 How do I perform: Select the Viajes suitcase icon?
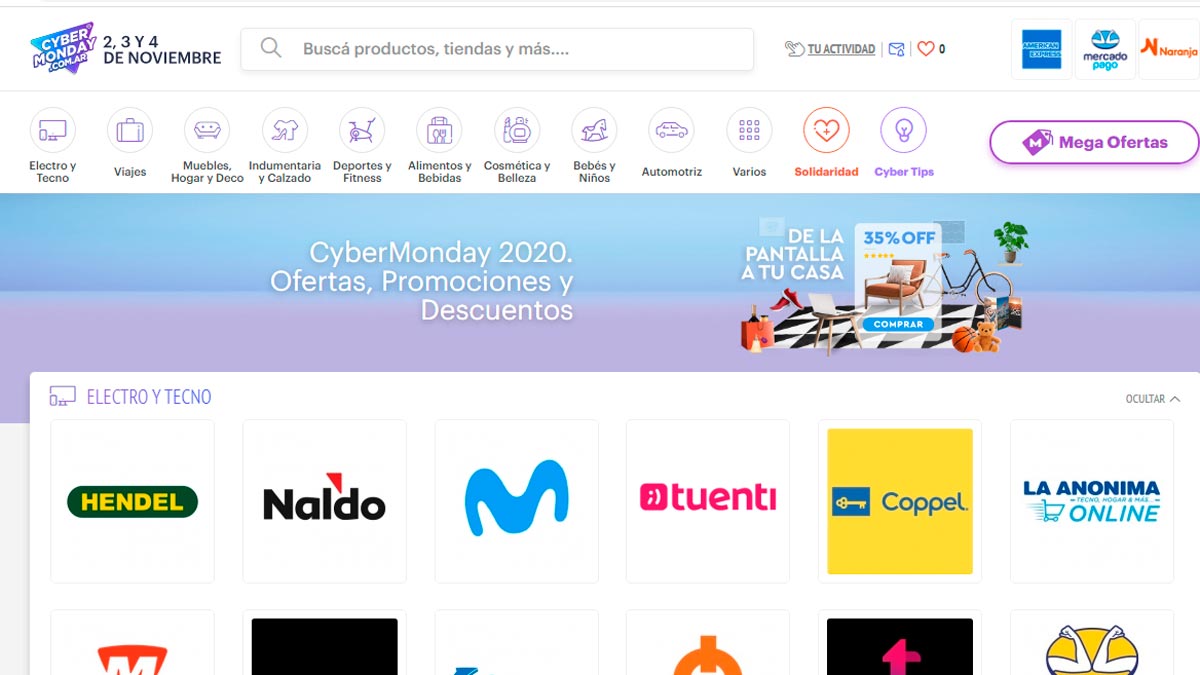[130, 130]
